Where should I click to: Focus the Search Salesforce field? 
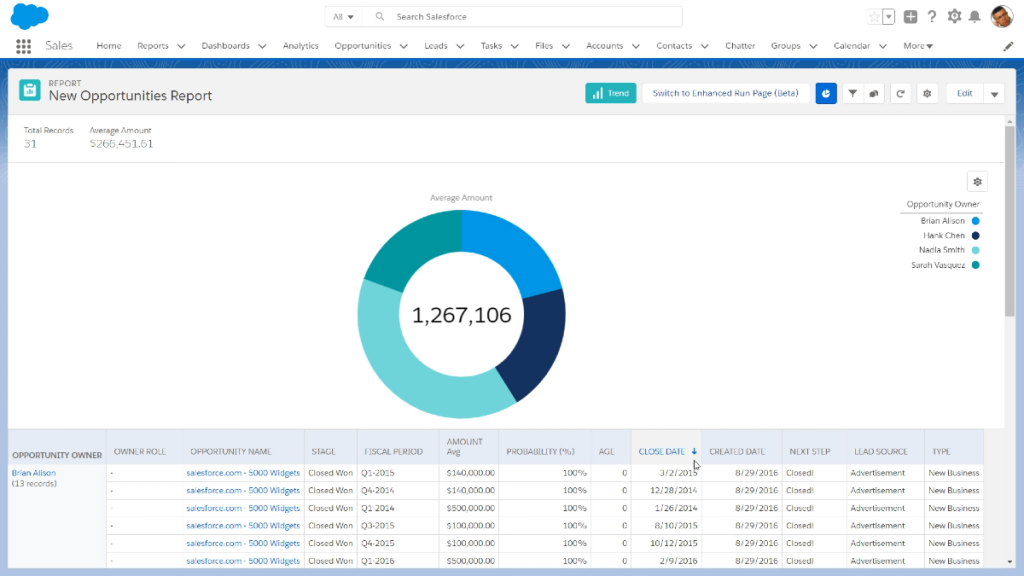pos(522,17)
